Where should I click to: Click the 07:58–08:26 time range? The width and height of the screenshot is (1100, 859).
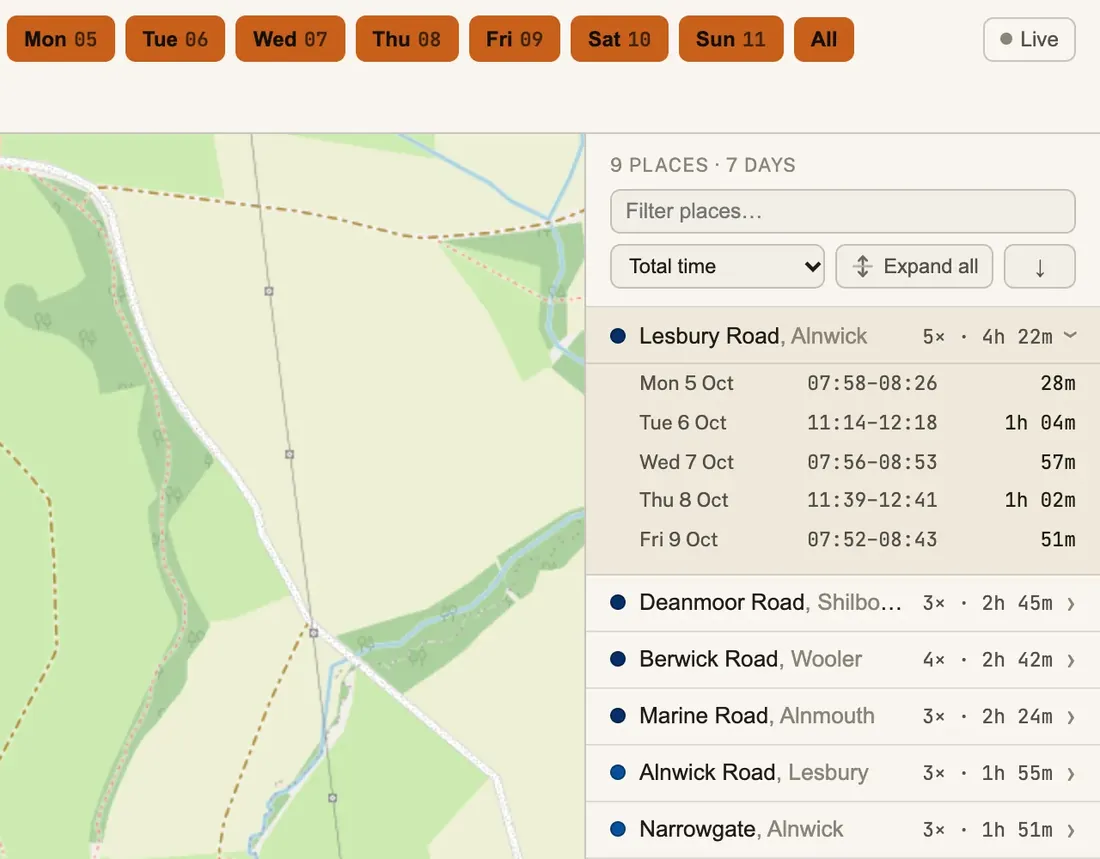click(872, 383)
